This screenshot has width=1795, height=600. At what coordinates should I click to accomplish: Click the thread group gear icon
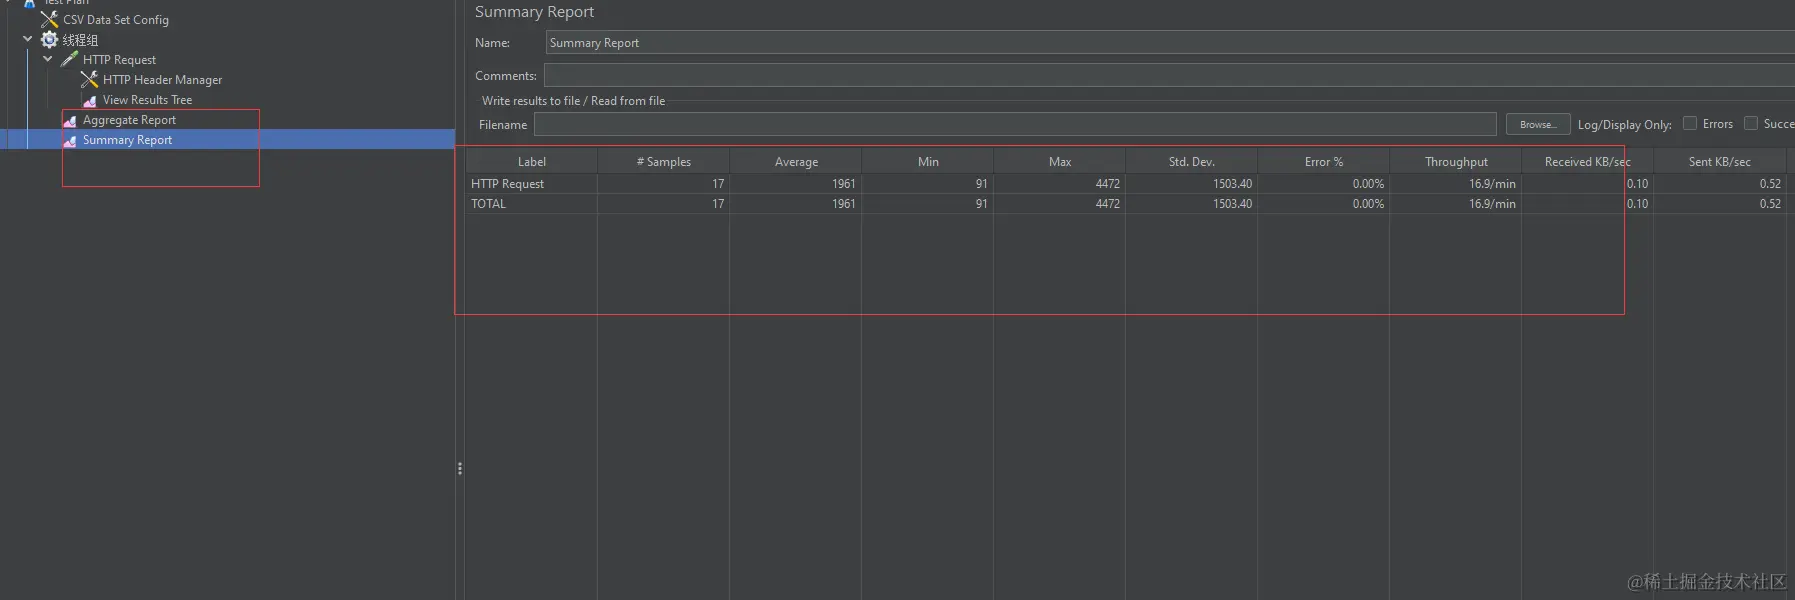coord(49,39)
